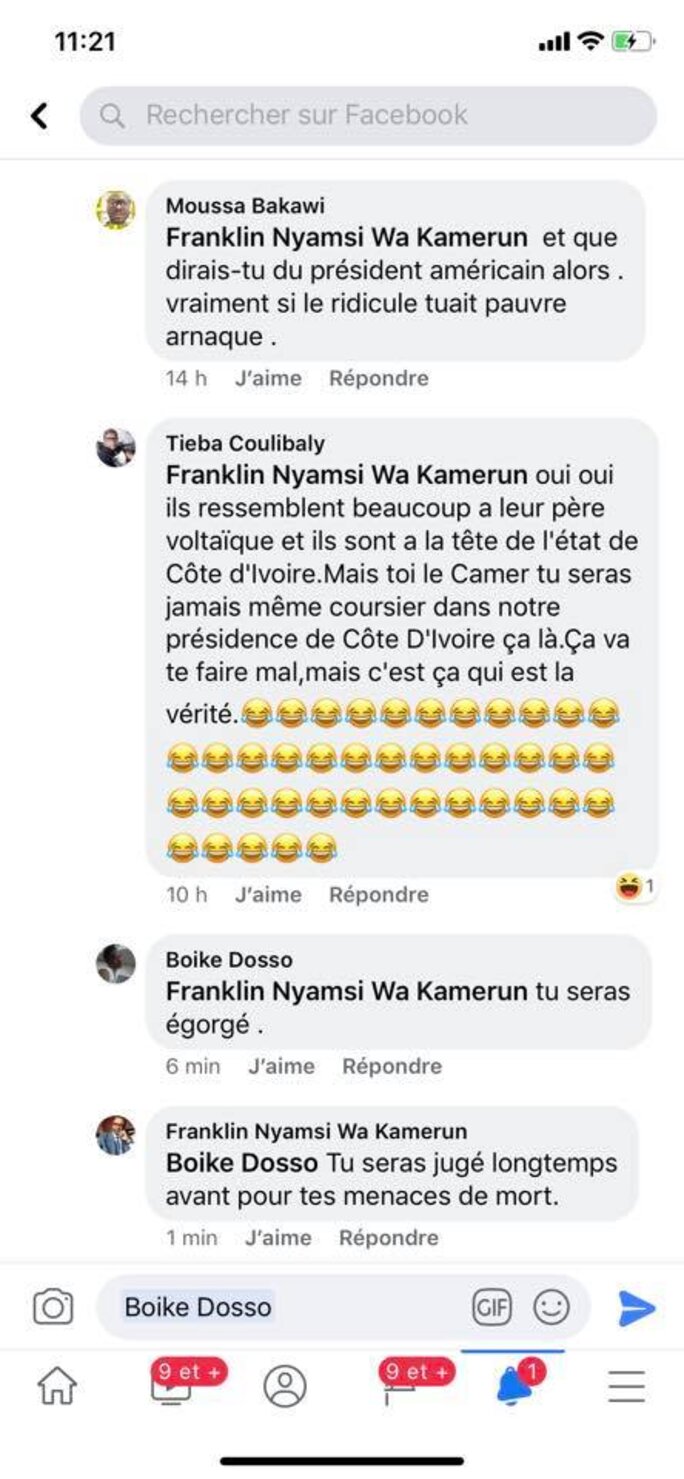Tap Répondre under Franklin Nyamsi's comment
This screenshot has width=684, height=1479.
[x=388, y=1238]
